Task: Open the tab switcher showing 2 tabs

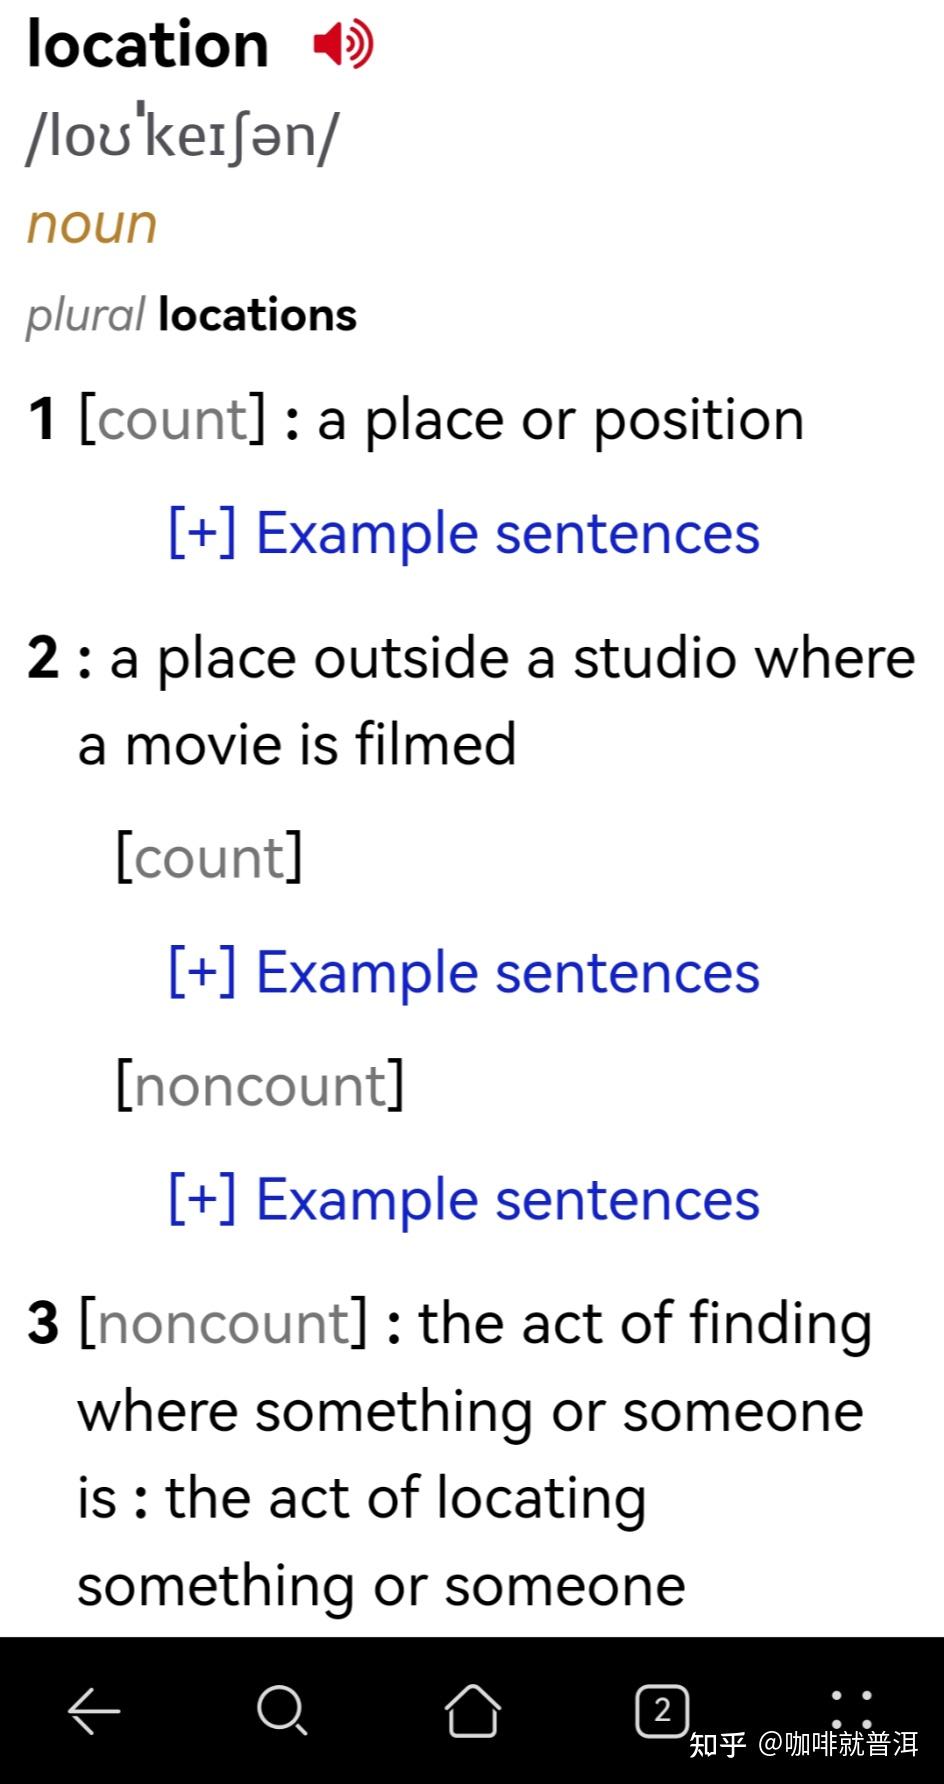Action: click(x=661, y=1711)
